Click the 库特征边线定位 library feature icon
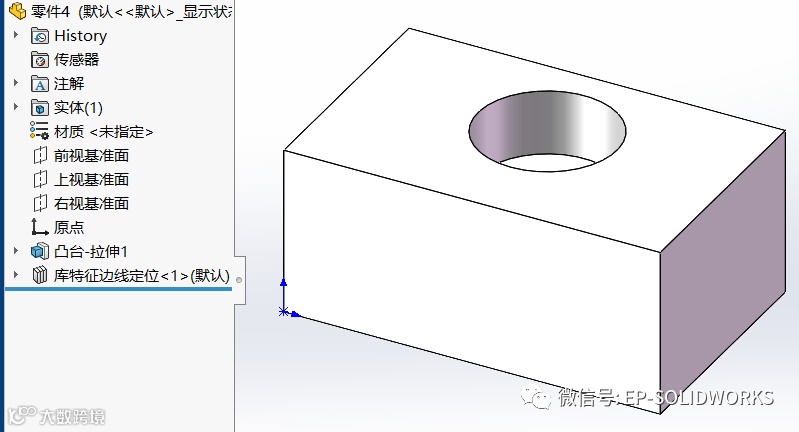Image resolution: width=799 pixels, height=432 pixels. click(x=40, y=276)
